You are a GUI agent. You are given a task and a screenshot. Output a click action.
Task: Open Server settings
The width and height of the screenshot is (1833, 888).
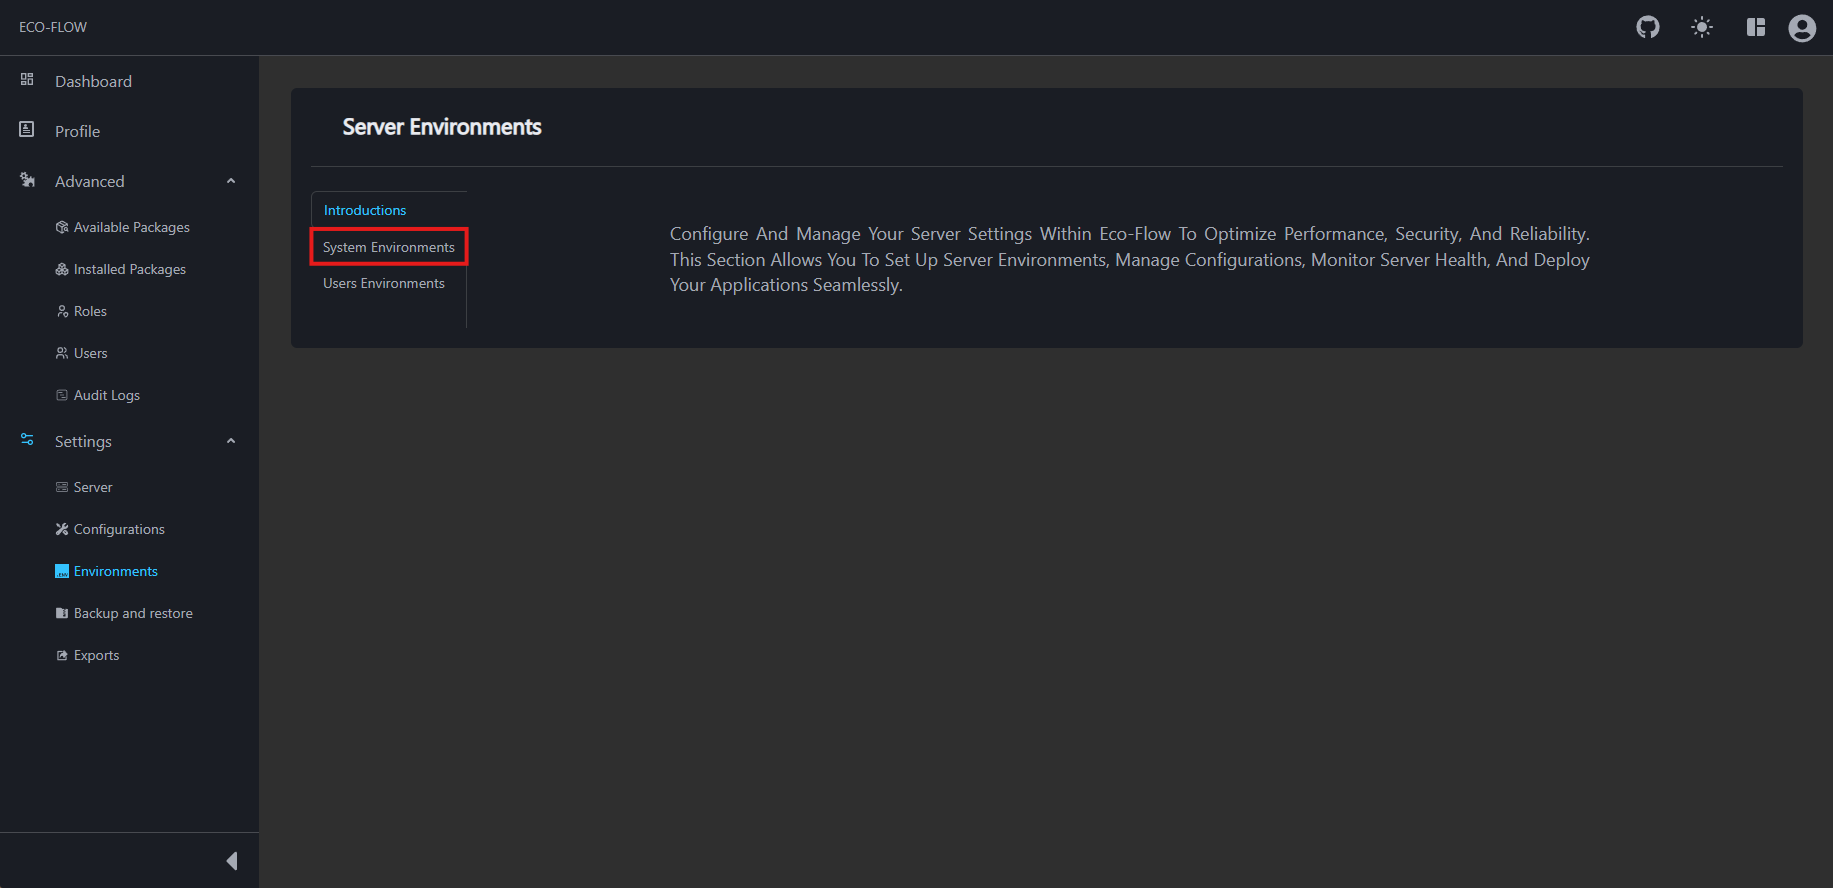(x=93, y=487)
